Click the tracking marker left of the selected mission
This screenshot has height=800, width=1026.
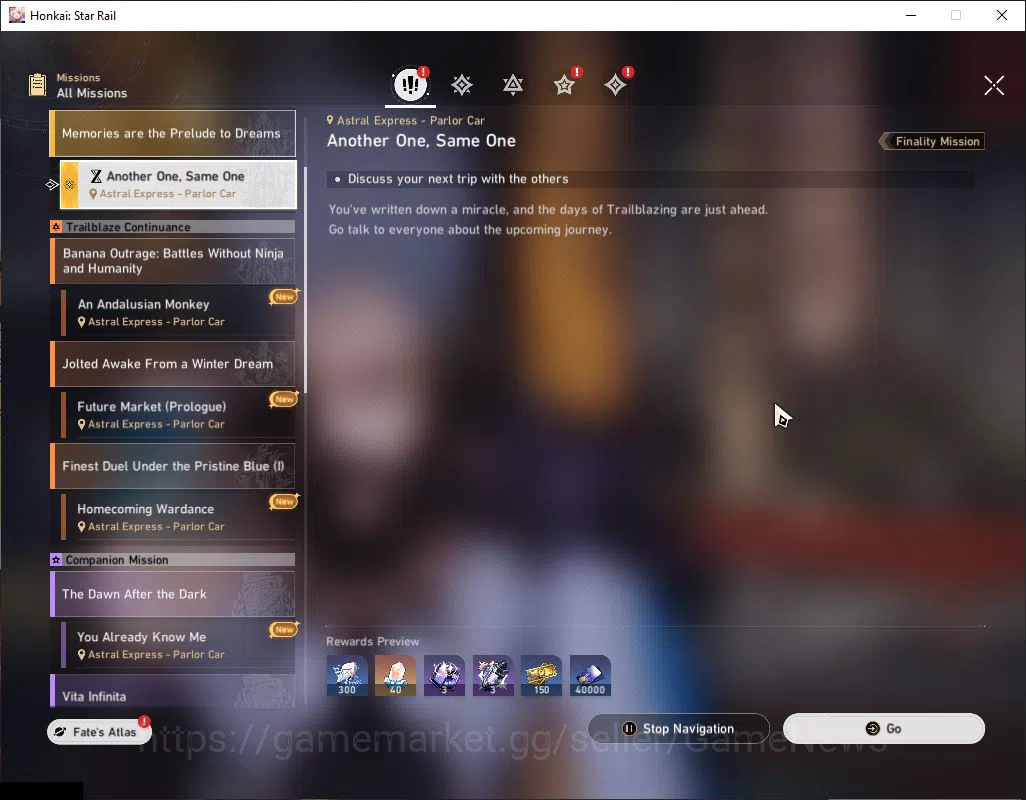pos(52,184)
